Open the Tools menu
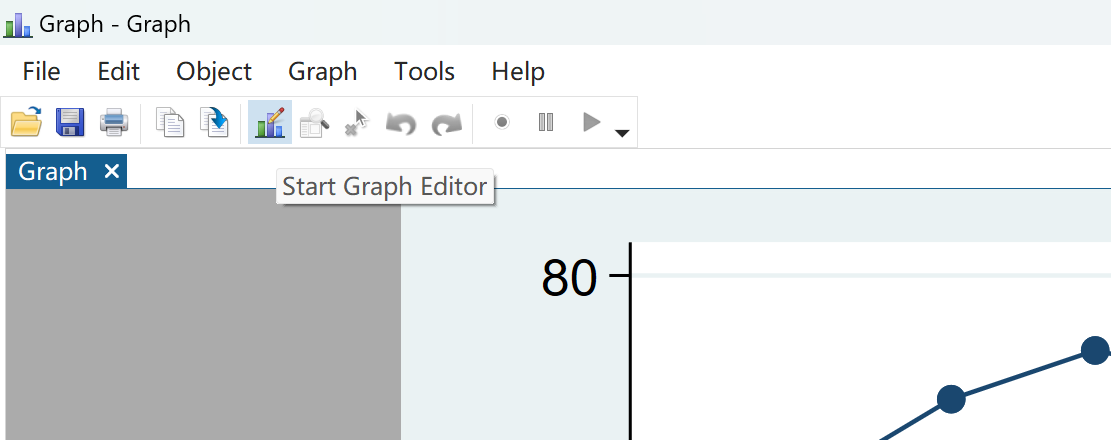1111x440 pixels. click(424, 72)
